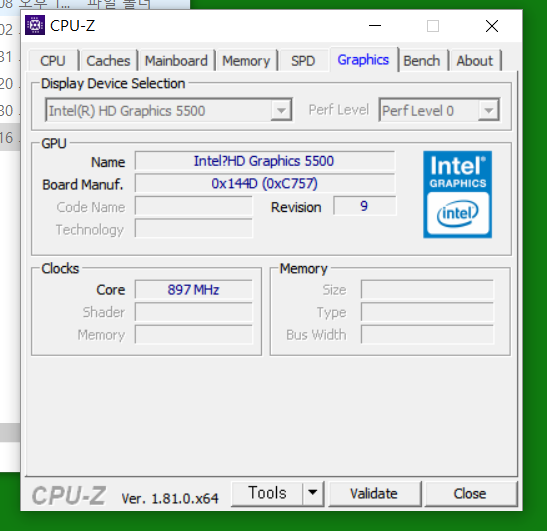The height and width of the screenshot is (531, 547).
Task: Click the Tools button
Action: (x=267, y=493)
